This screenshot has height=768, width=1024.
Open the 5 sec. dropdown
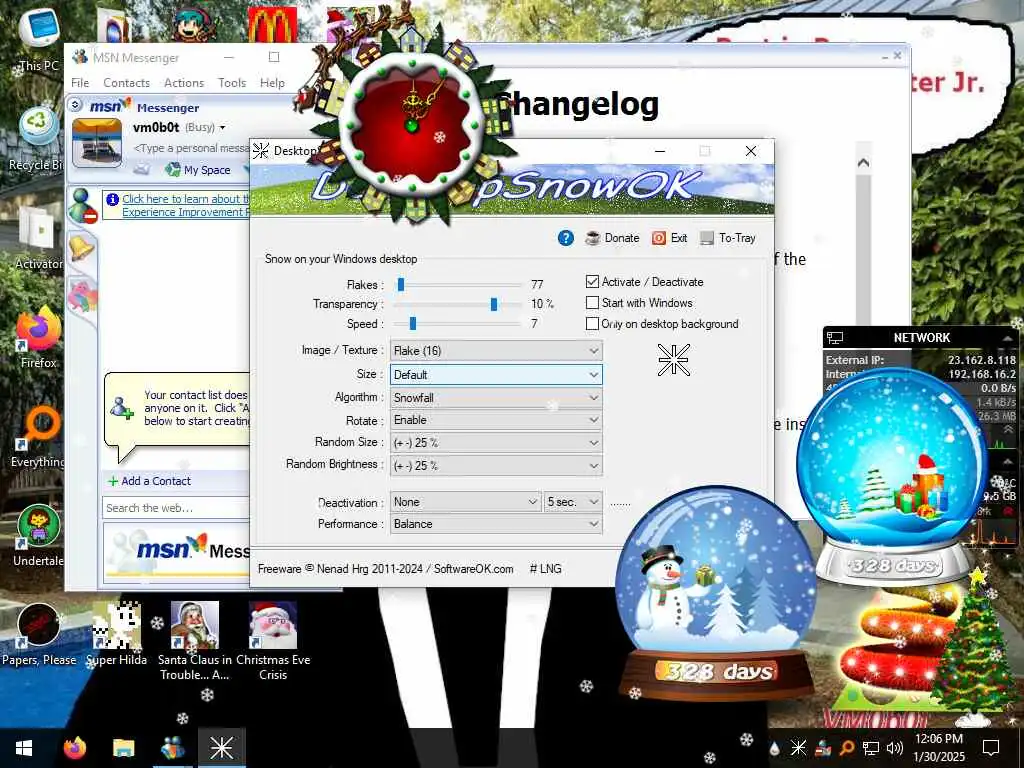point(573,502)
